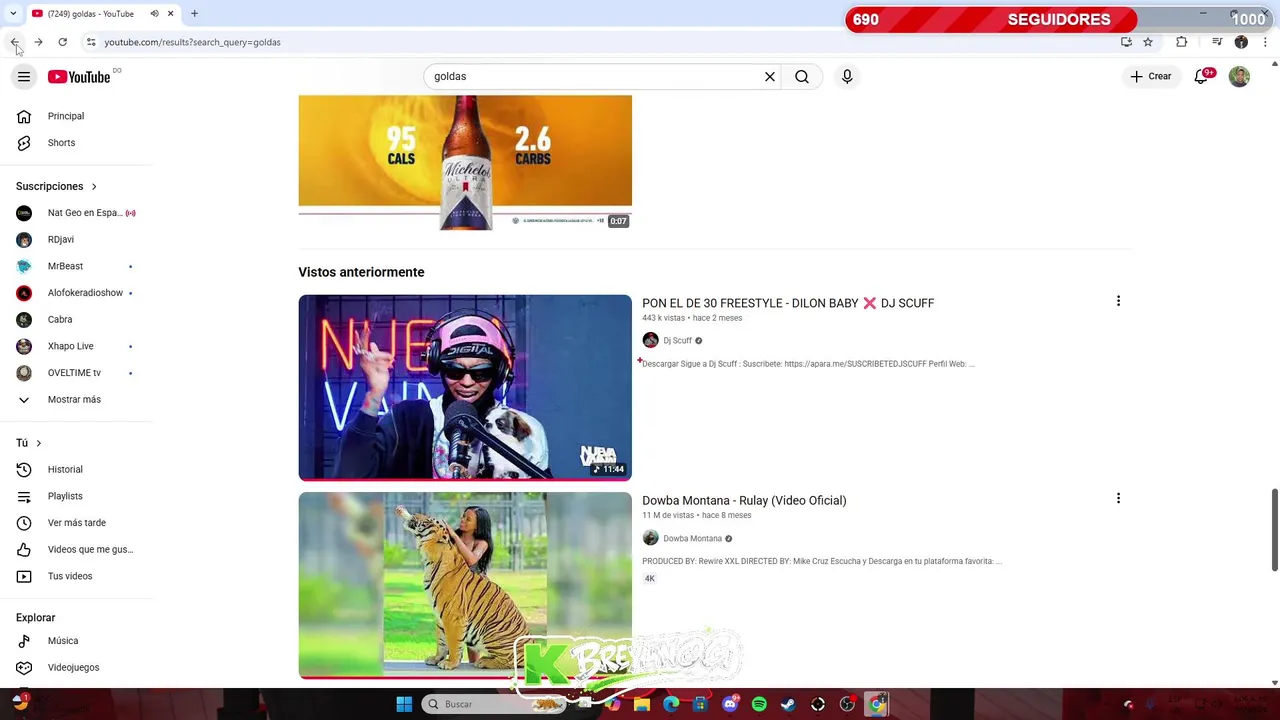The height and width of the screenshot is (720, 1280).
Task: Click the install app icon in address bar
Action: [x=1126, y=42]
